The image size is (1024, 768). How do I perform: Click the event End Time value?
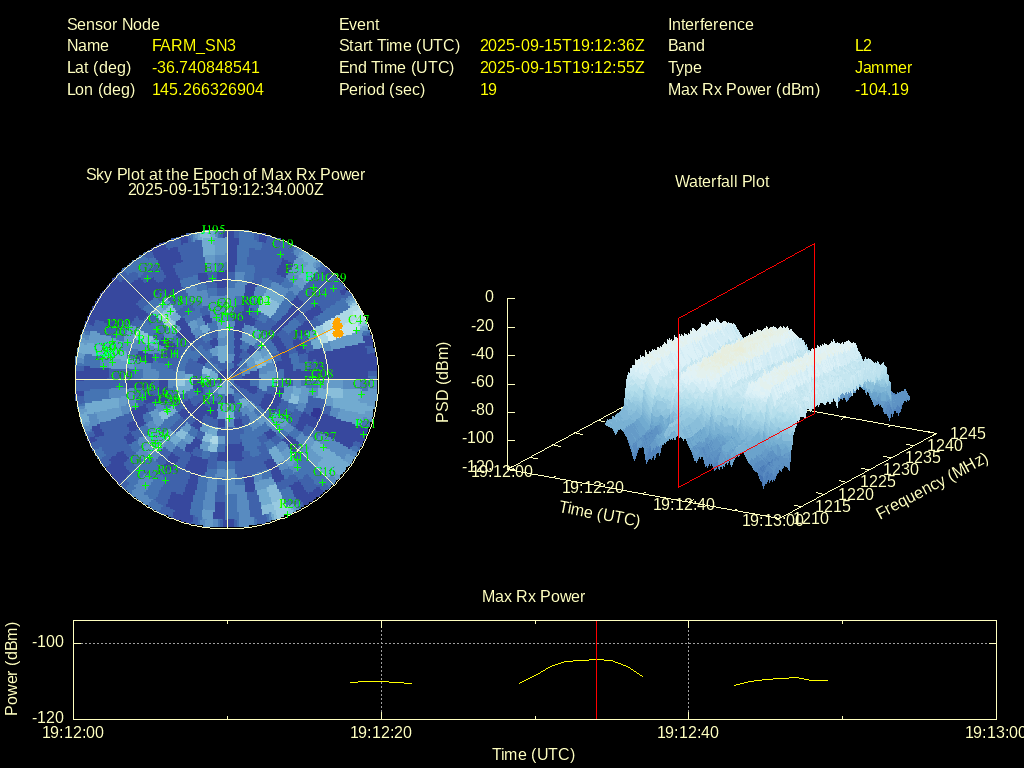562,67
